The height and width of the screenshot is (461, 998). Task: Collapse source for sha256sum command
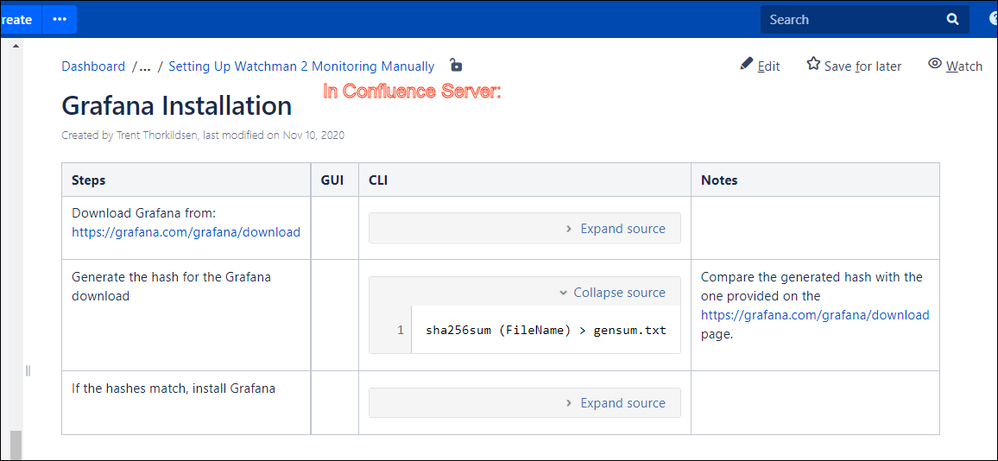pos(612,292)
